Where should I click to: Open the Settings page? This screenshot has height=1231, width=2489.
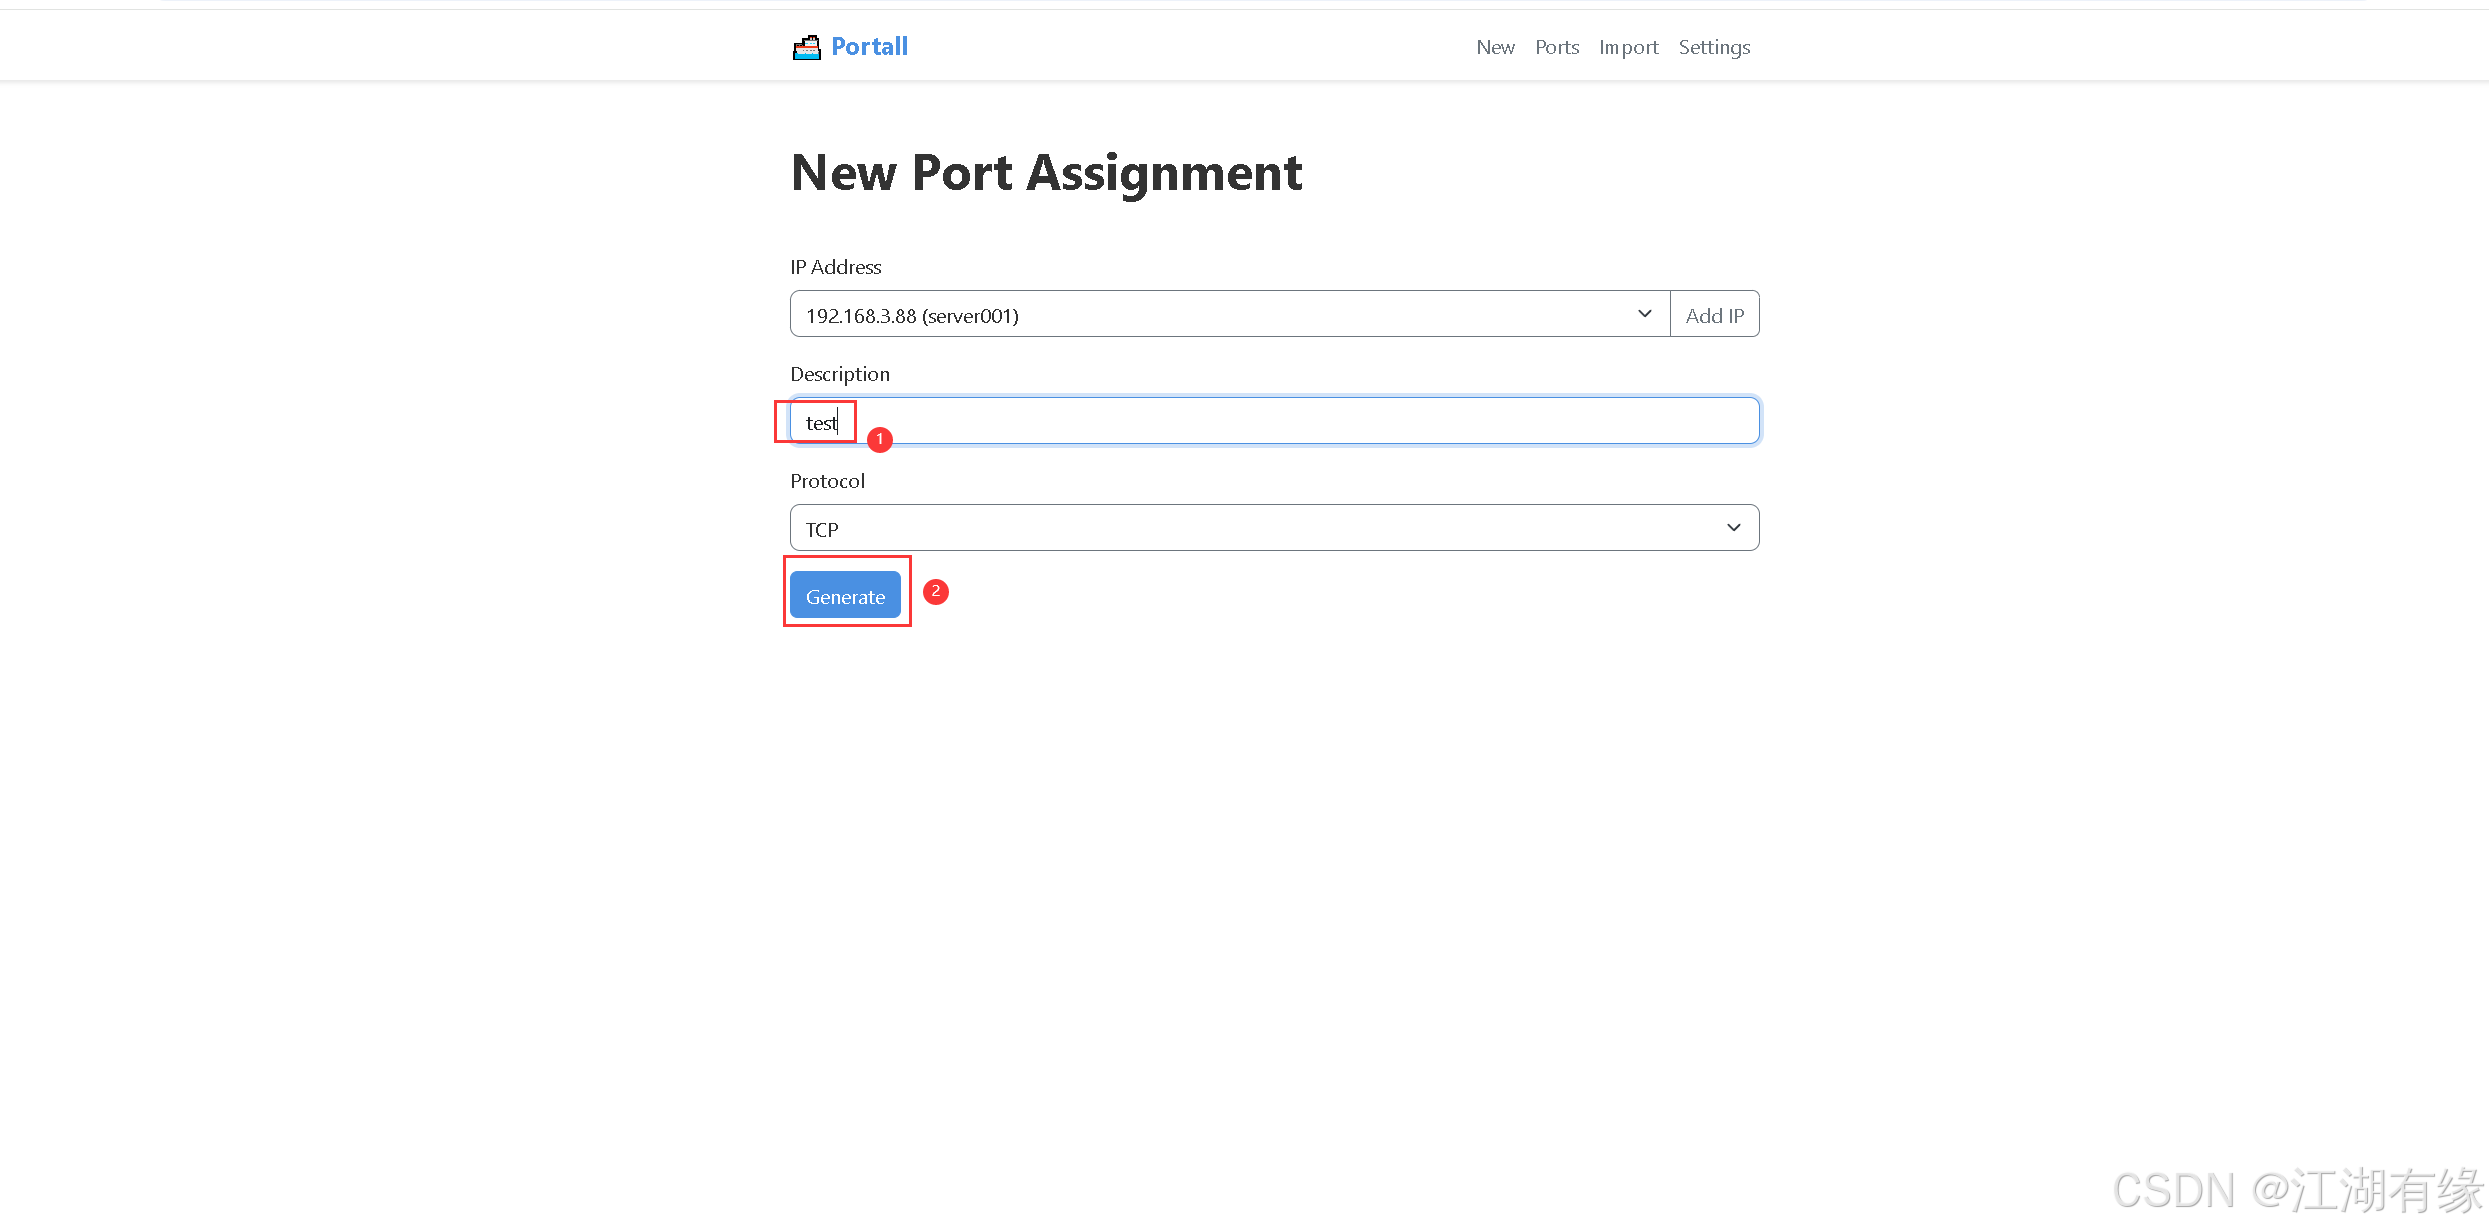tap(1713, 46)
